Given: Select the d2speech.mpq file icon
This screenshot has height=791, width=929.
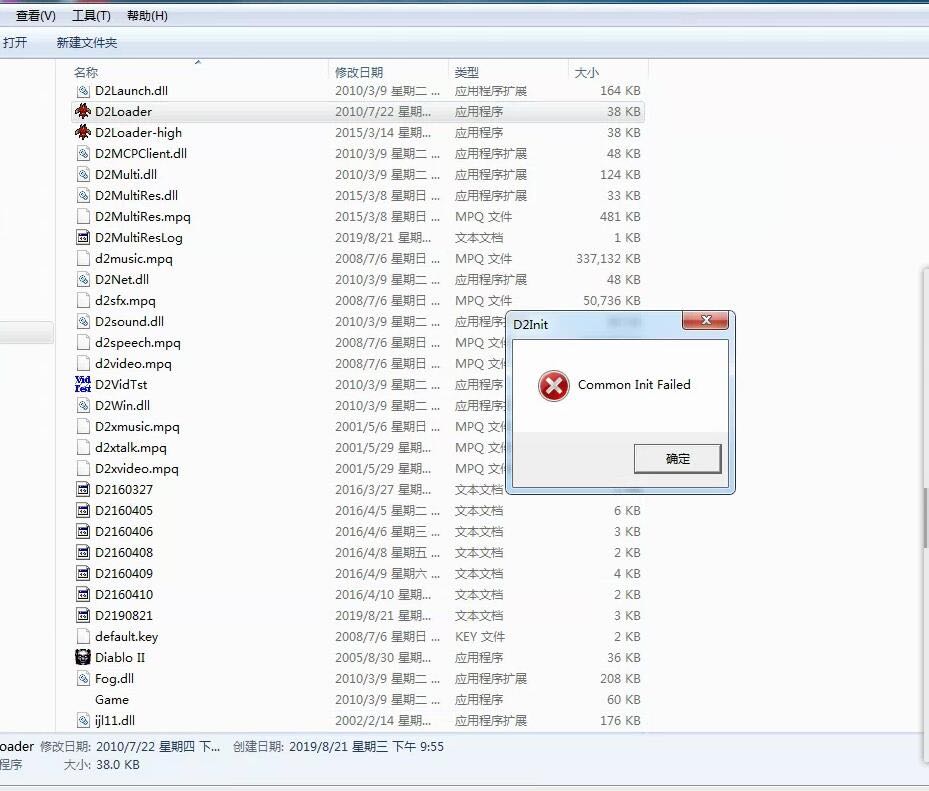Looking at the screenshot, I should [83, 343].
